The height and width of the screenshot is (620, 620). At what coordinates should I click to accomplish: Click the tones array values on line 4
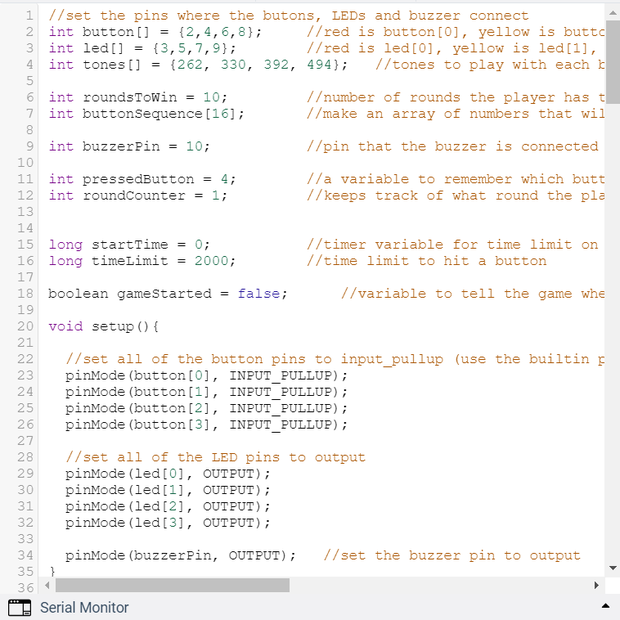point(260,64)
